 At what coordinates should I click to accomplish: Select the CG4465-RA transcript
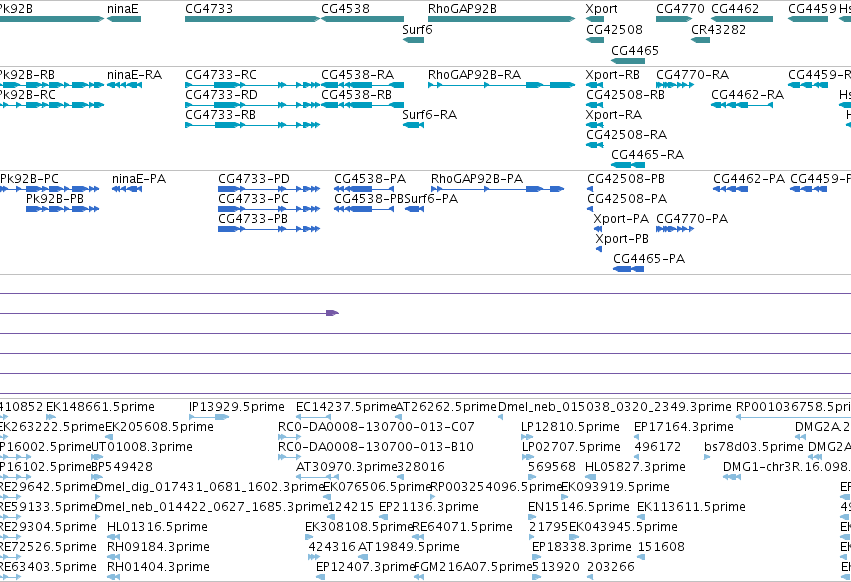628,165
